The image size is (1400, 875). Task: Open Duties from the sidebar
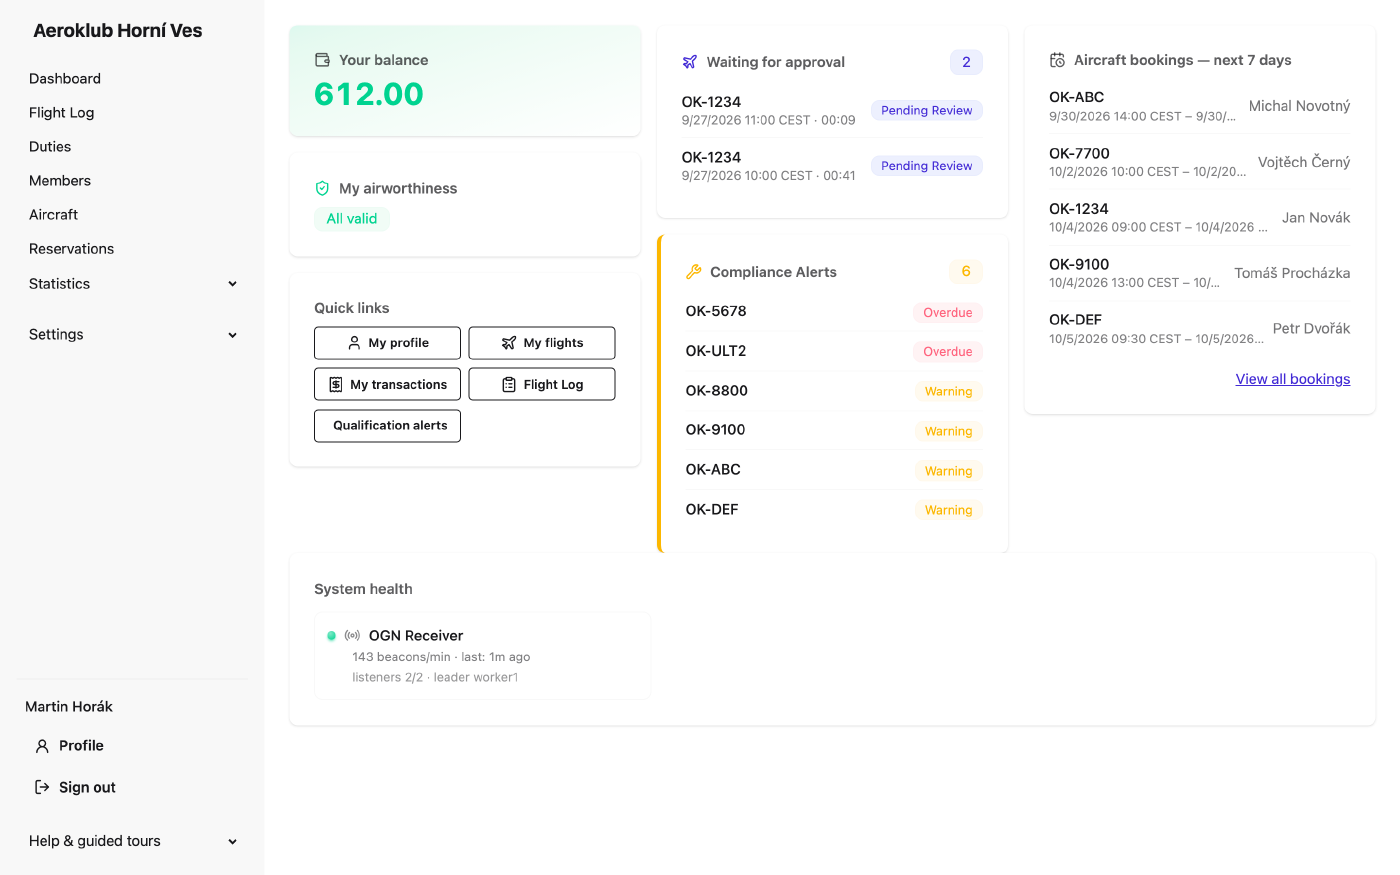point(50,147)
